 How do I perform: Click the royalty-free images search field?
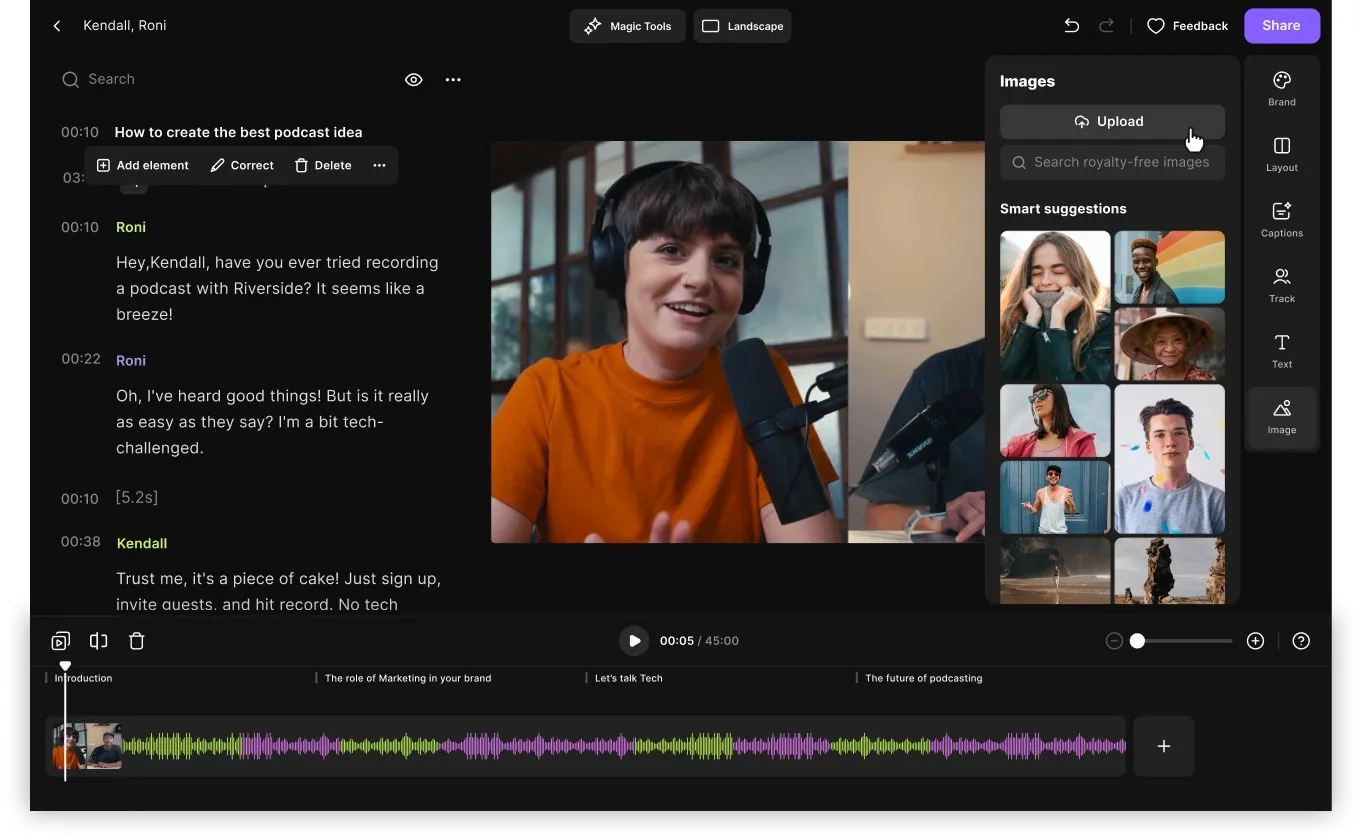tap(1112, 162)
